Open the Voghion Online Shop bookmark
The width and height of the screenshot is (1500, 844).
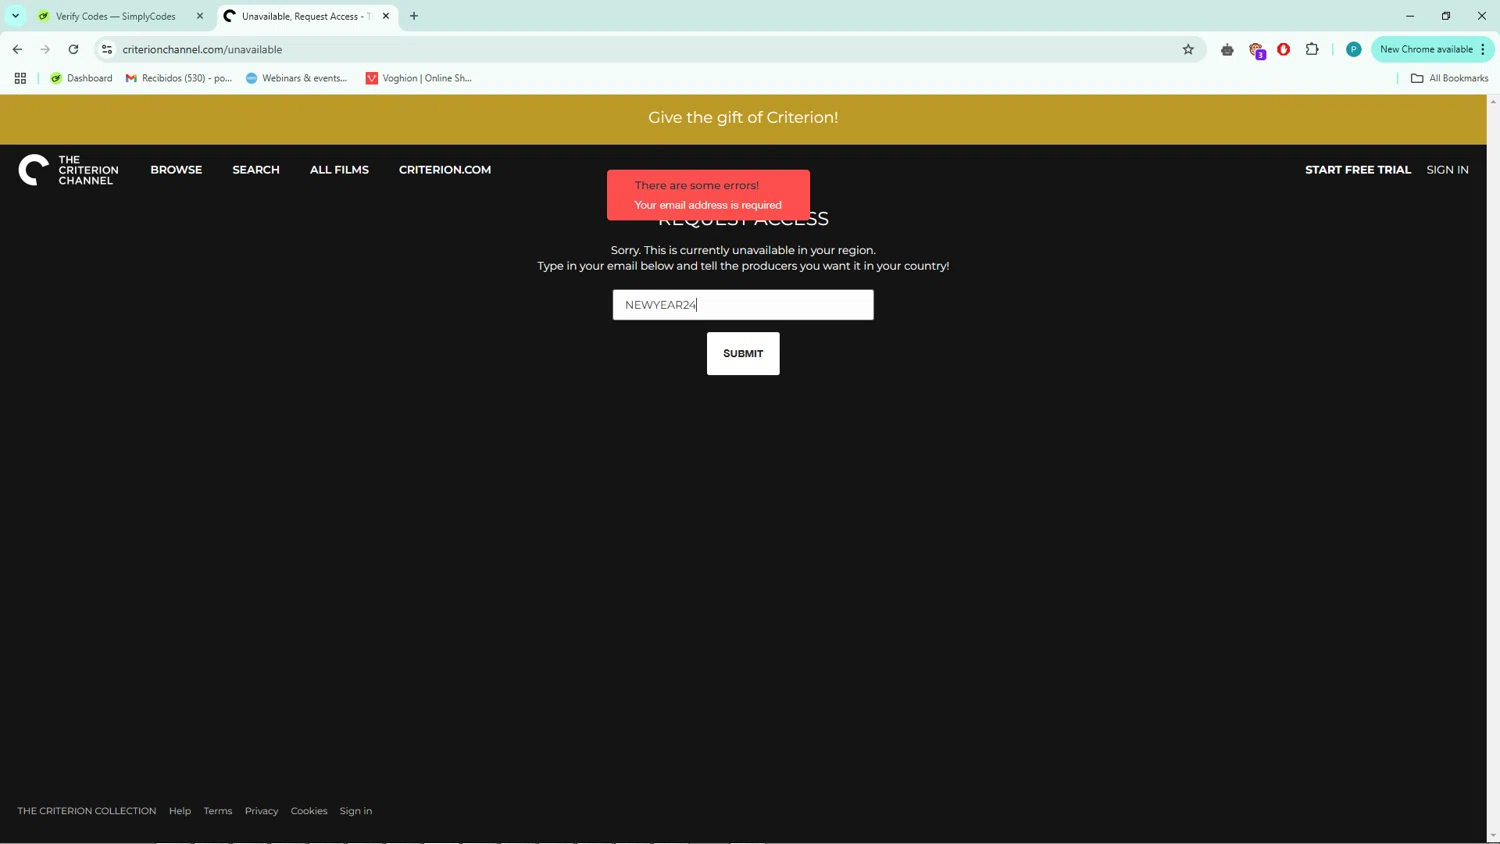tap(418, 78)
